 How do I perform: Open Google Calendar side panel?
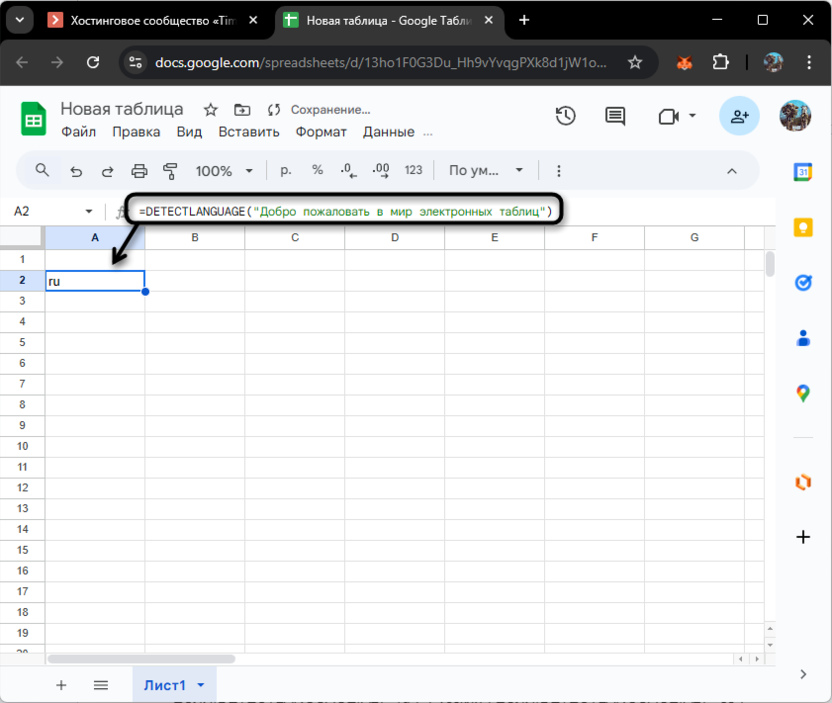[x=803, y=172]
